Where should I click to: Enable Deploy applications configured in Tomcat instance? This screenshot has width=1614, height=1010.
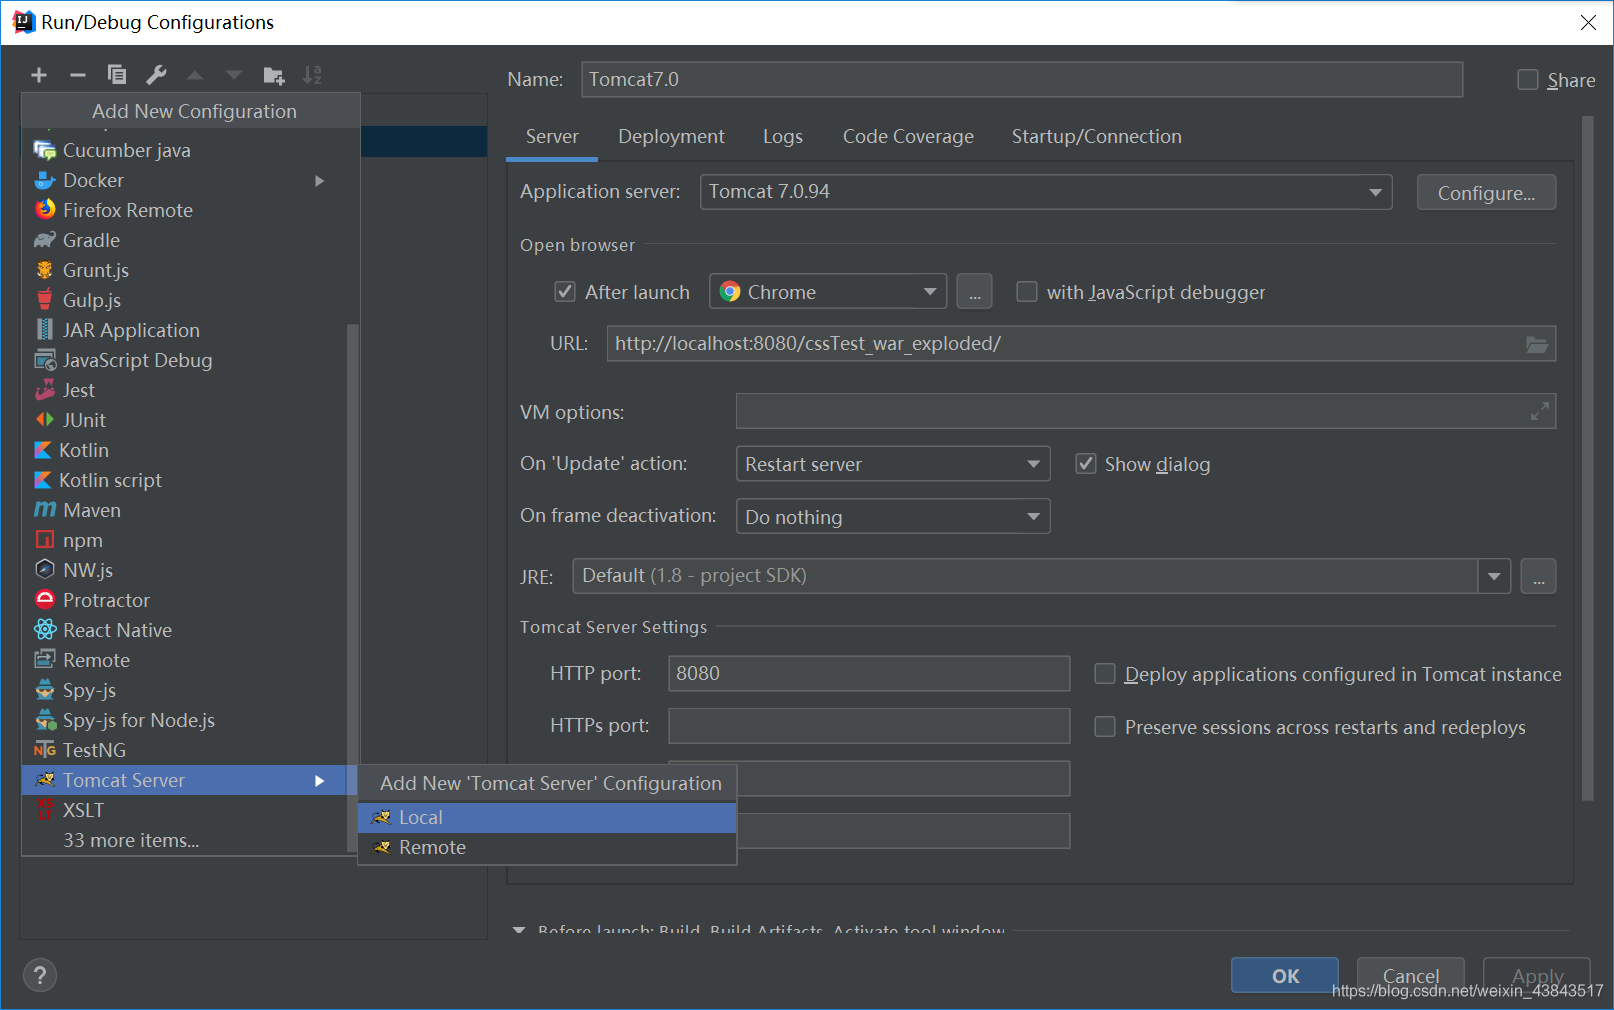tap(1105, 674)
